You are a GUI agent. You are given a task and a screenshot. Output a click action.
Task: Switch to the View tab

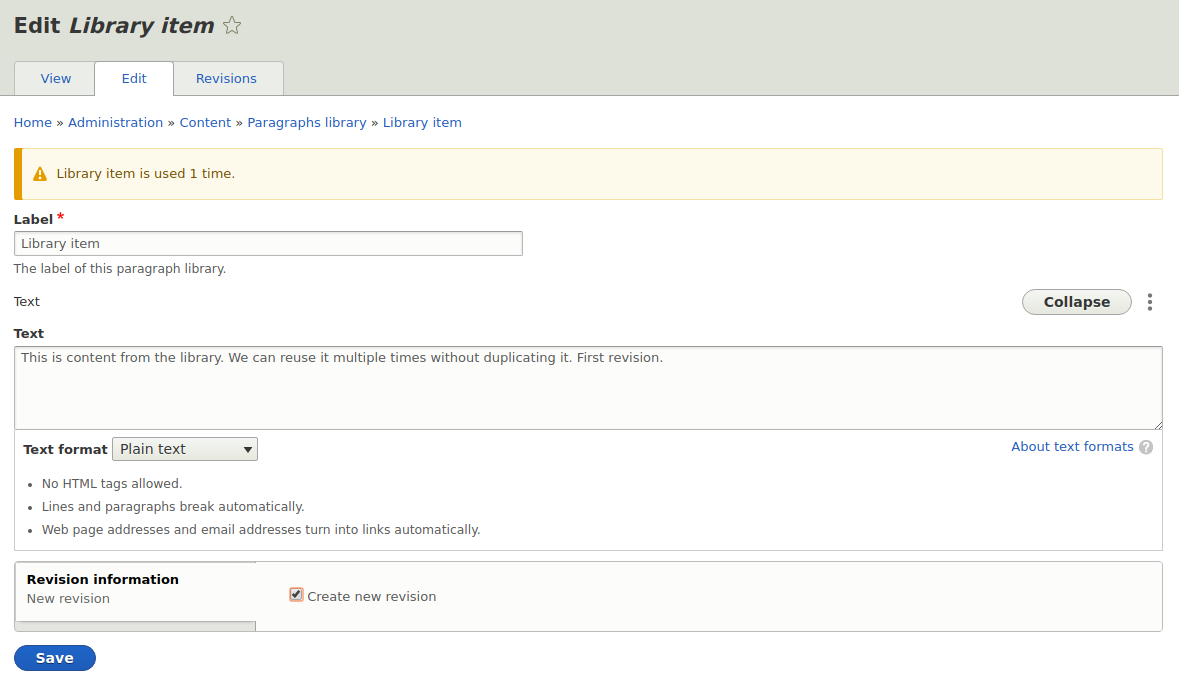point(55,78)
